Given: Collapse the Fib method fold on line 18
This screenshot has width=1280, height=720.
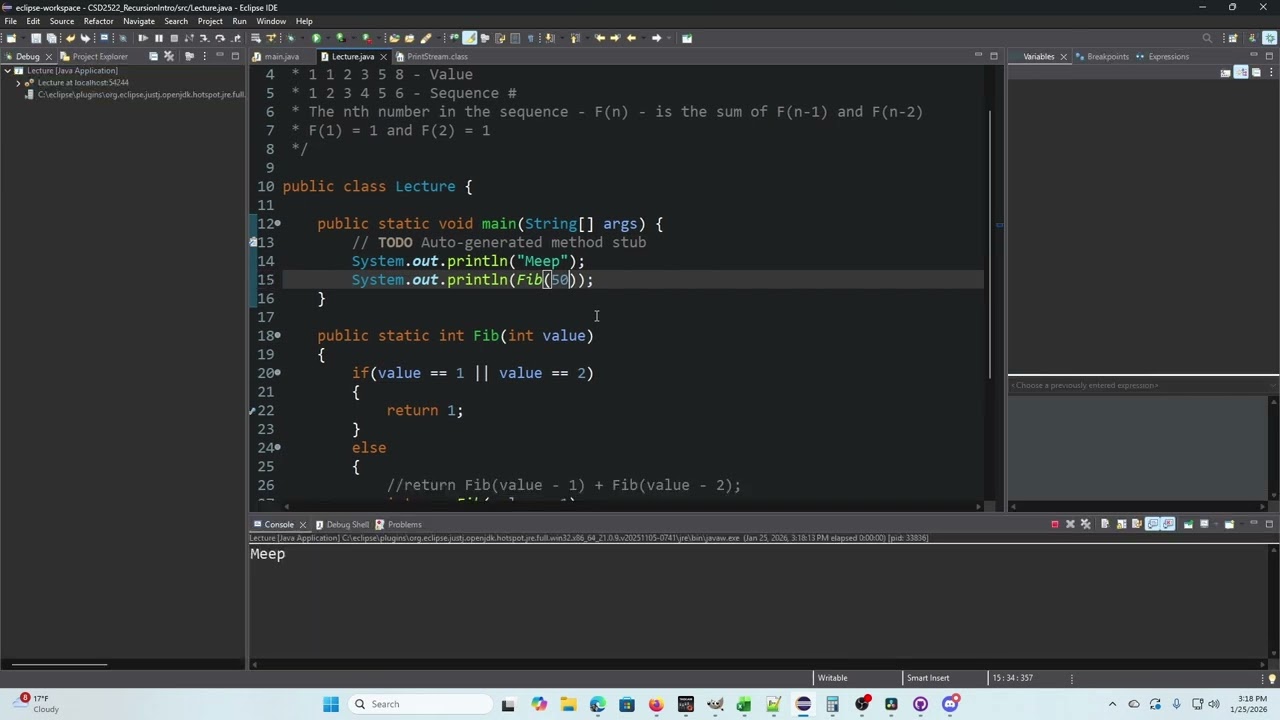Looking at the screenshot, I should [278, 336].
